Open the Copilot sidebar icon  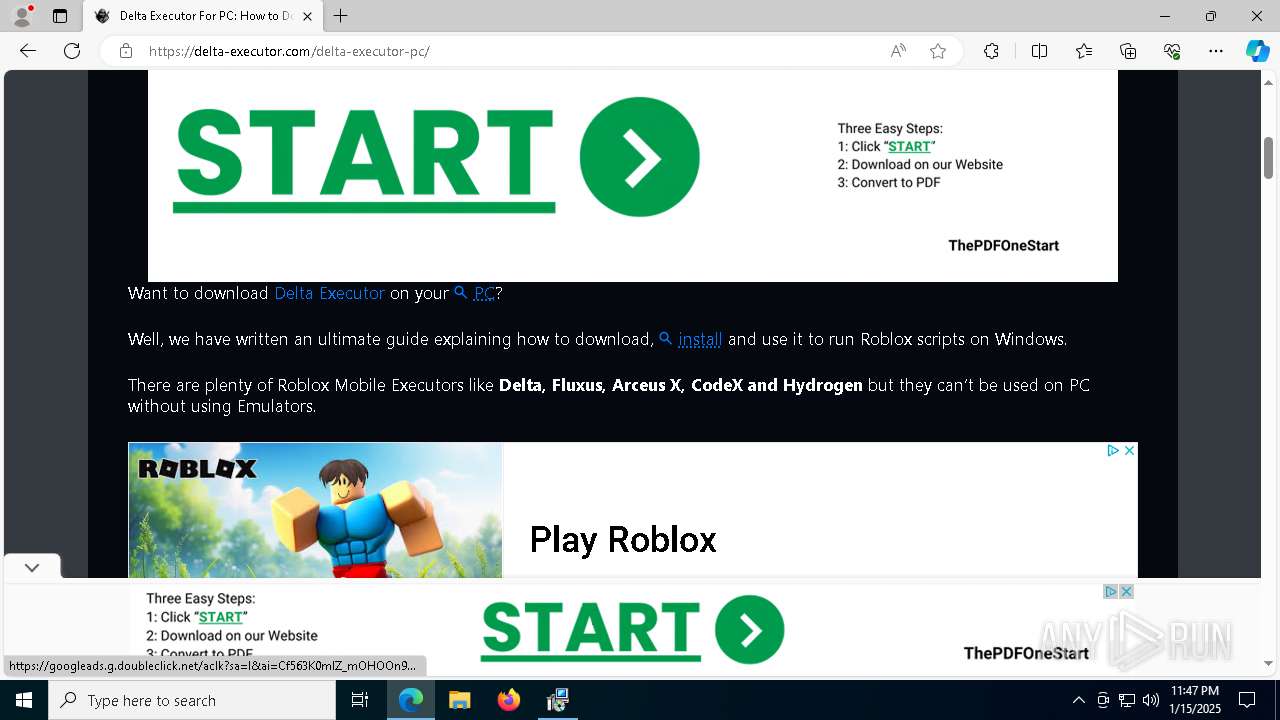coord(1257,51)
